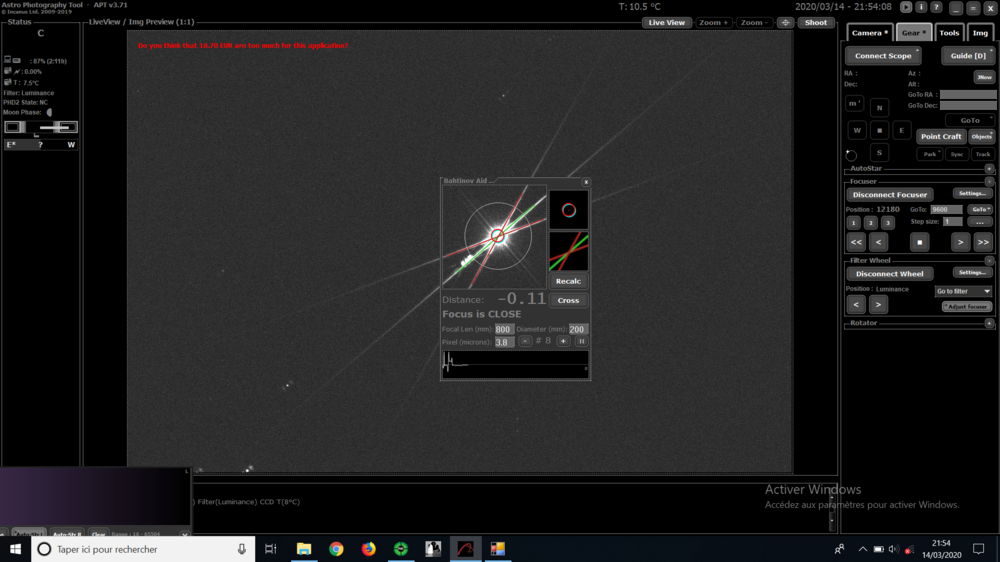The height and width of the screenshot is (562, 1000).
Task: Click the focuser Step size field
Action: [x=953, y=221]
